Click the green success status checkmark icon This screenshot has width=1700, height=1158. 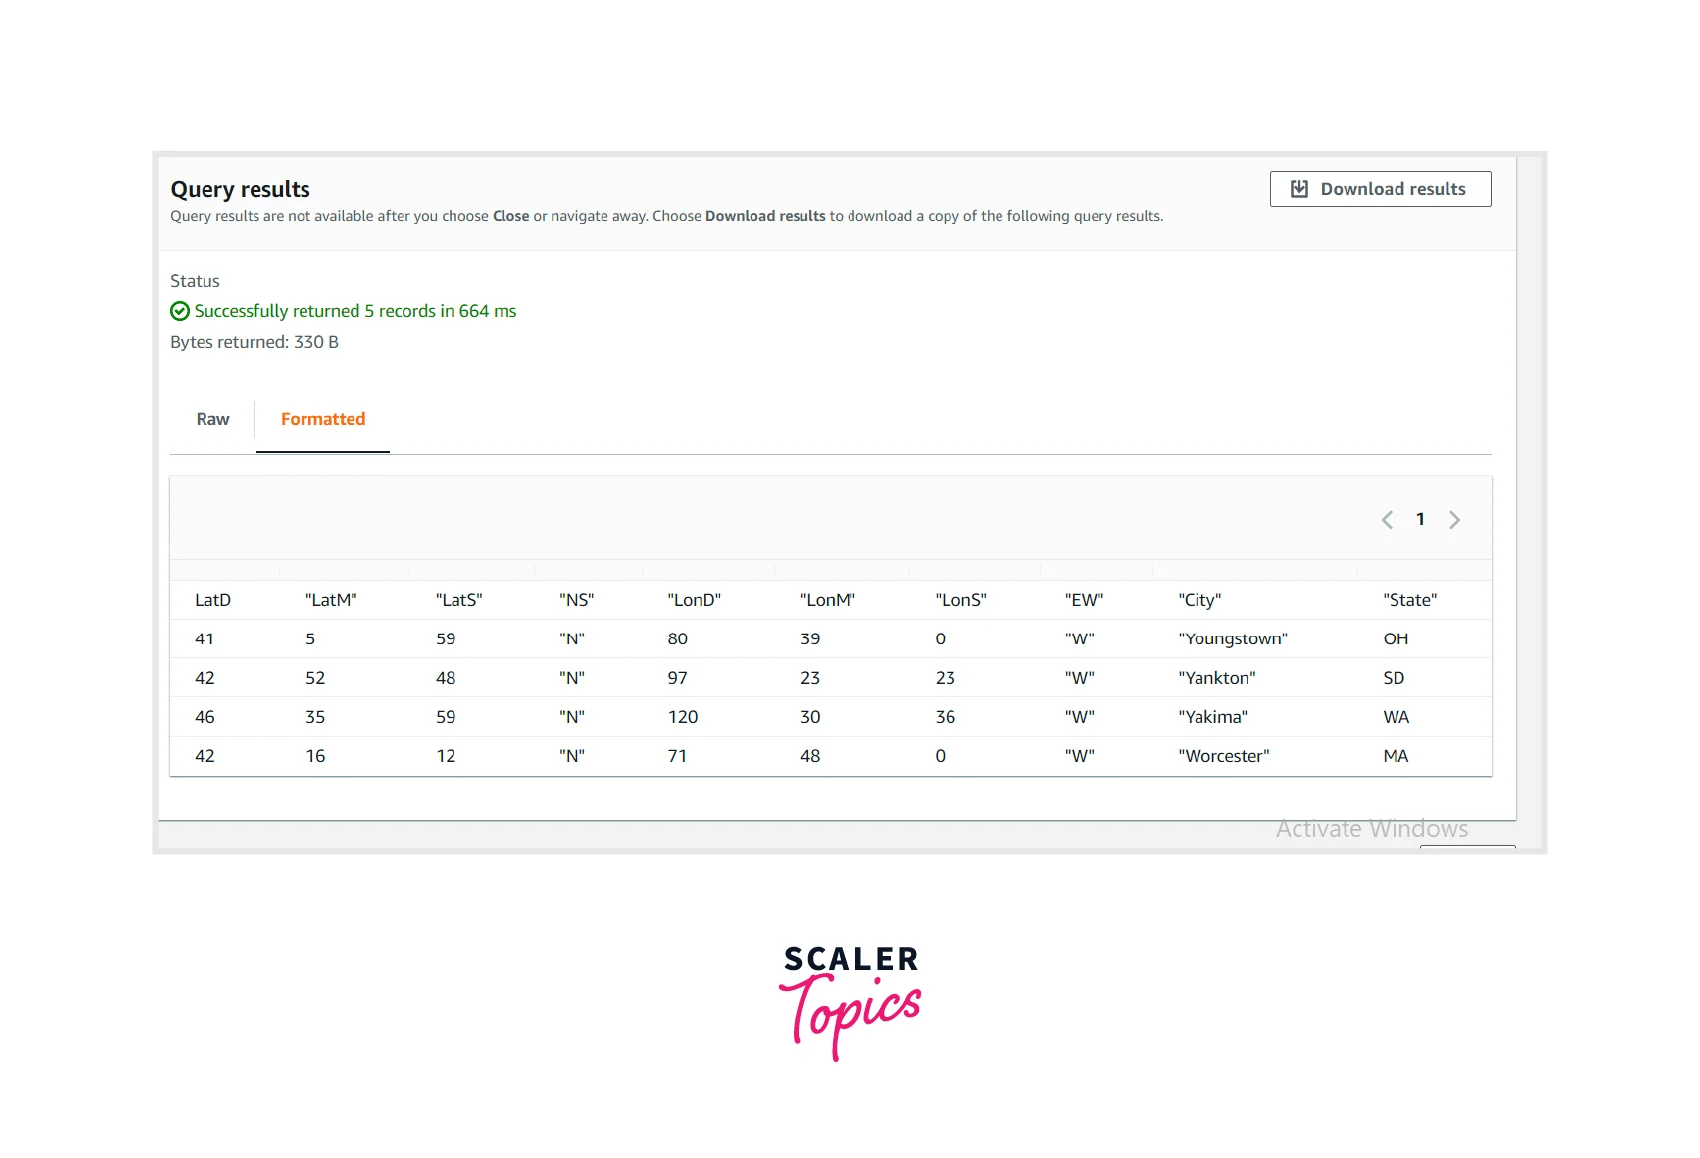[179, 311]
